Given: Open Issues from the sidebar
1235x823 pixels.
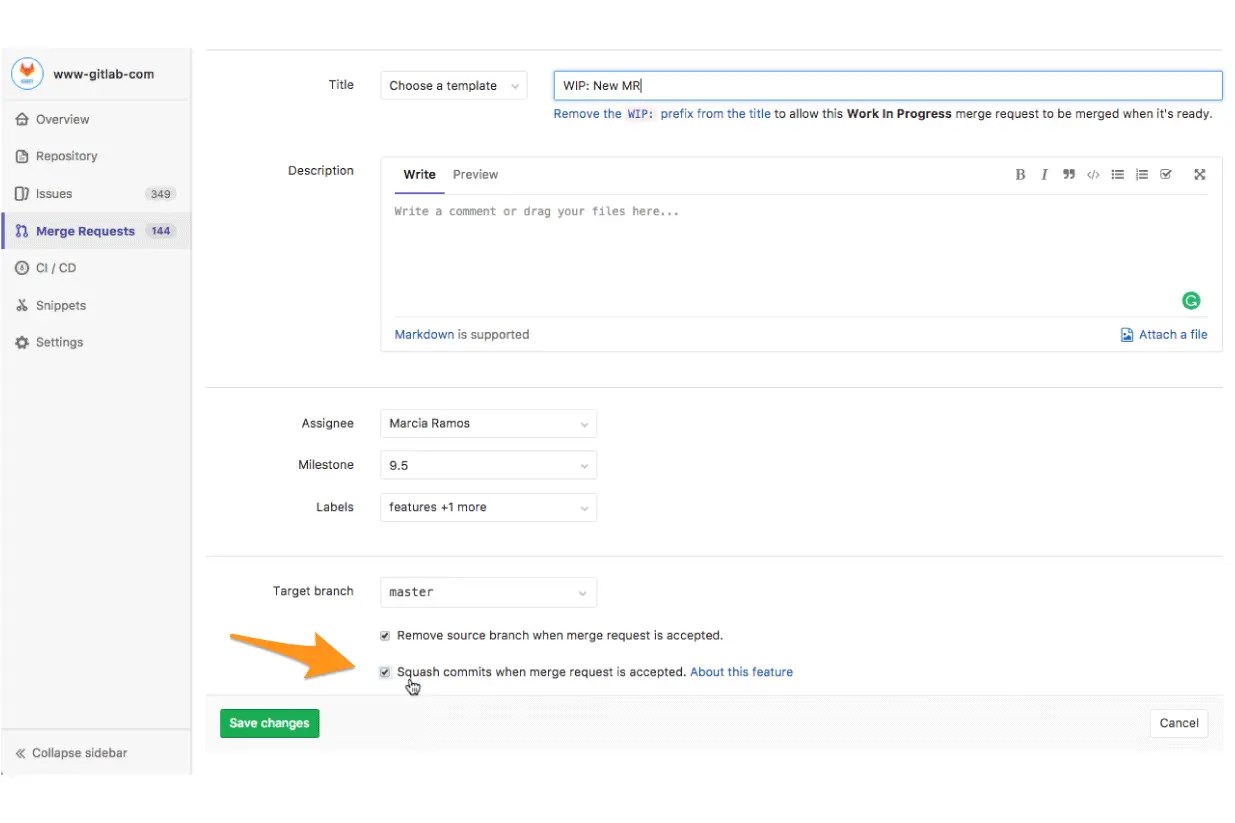Looking at the screenshot, I should tap(55, 193).
